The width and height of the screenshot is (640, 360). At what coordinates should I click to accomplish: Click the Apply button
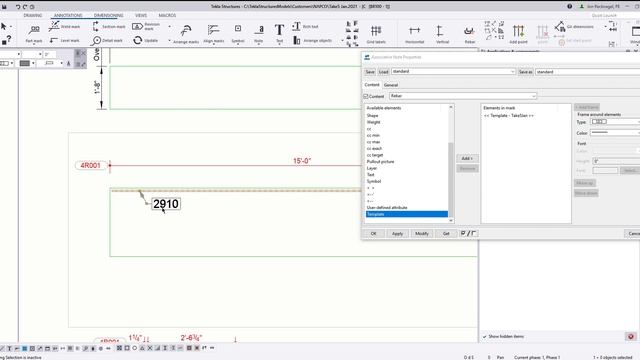(397, 233)
